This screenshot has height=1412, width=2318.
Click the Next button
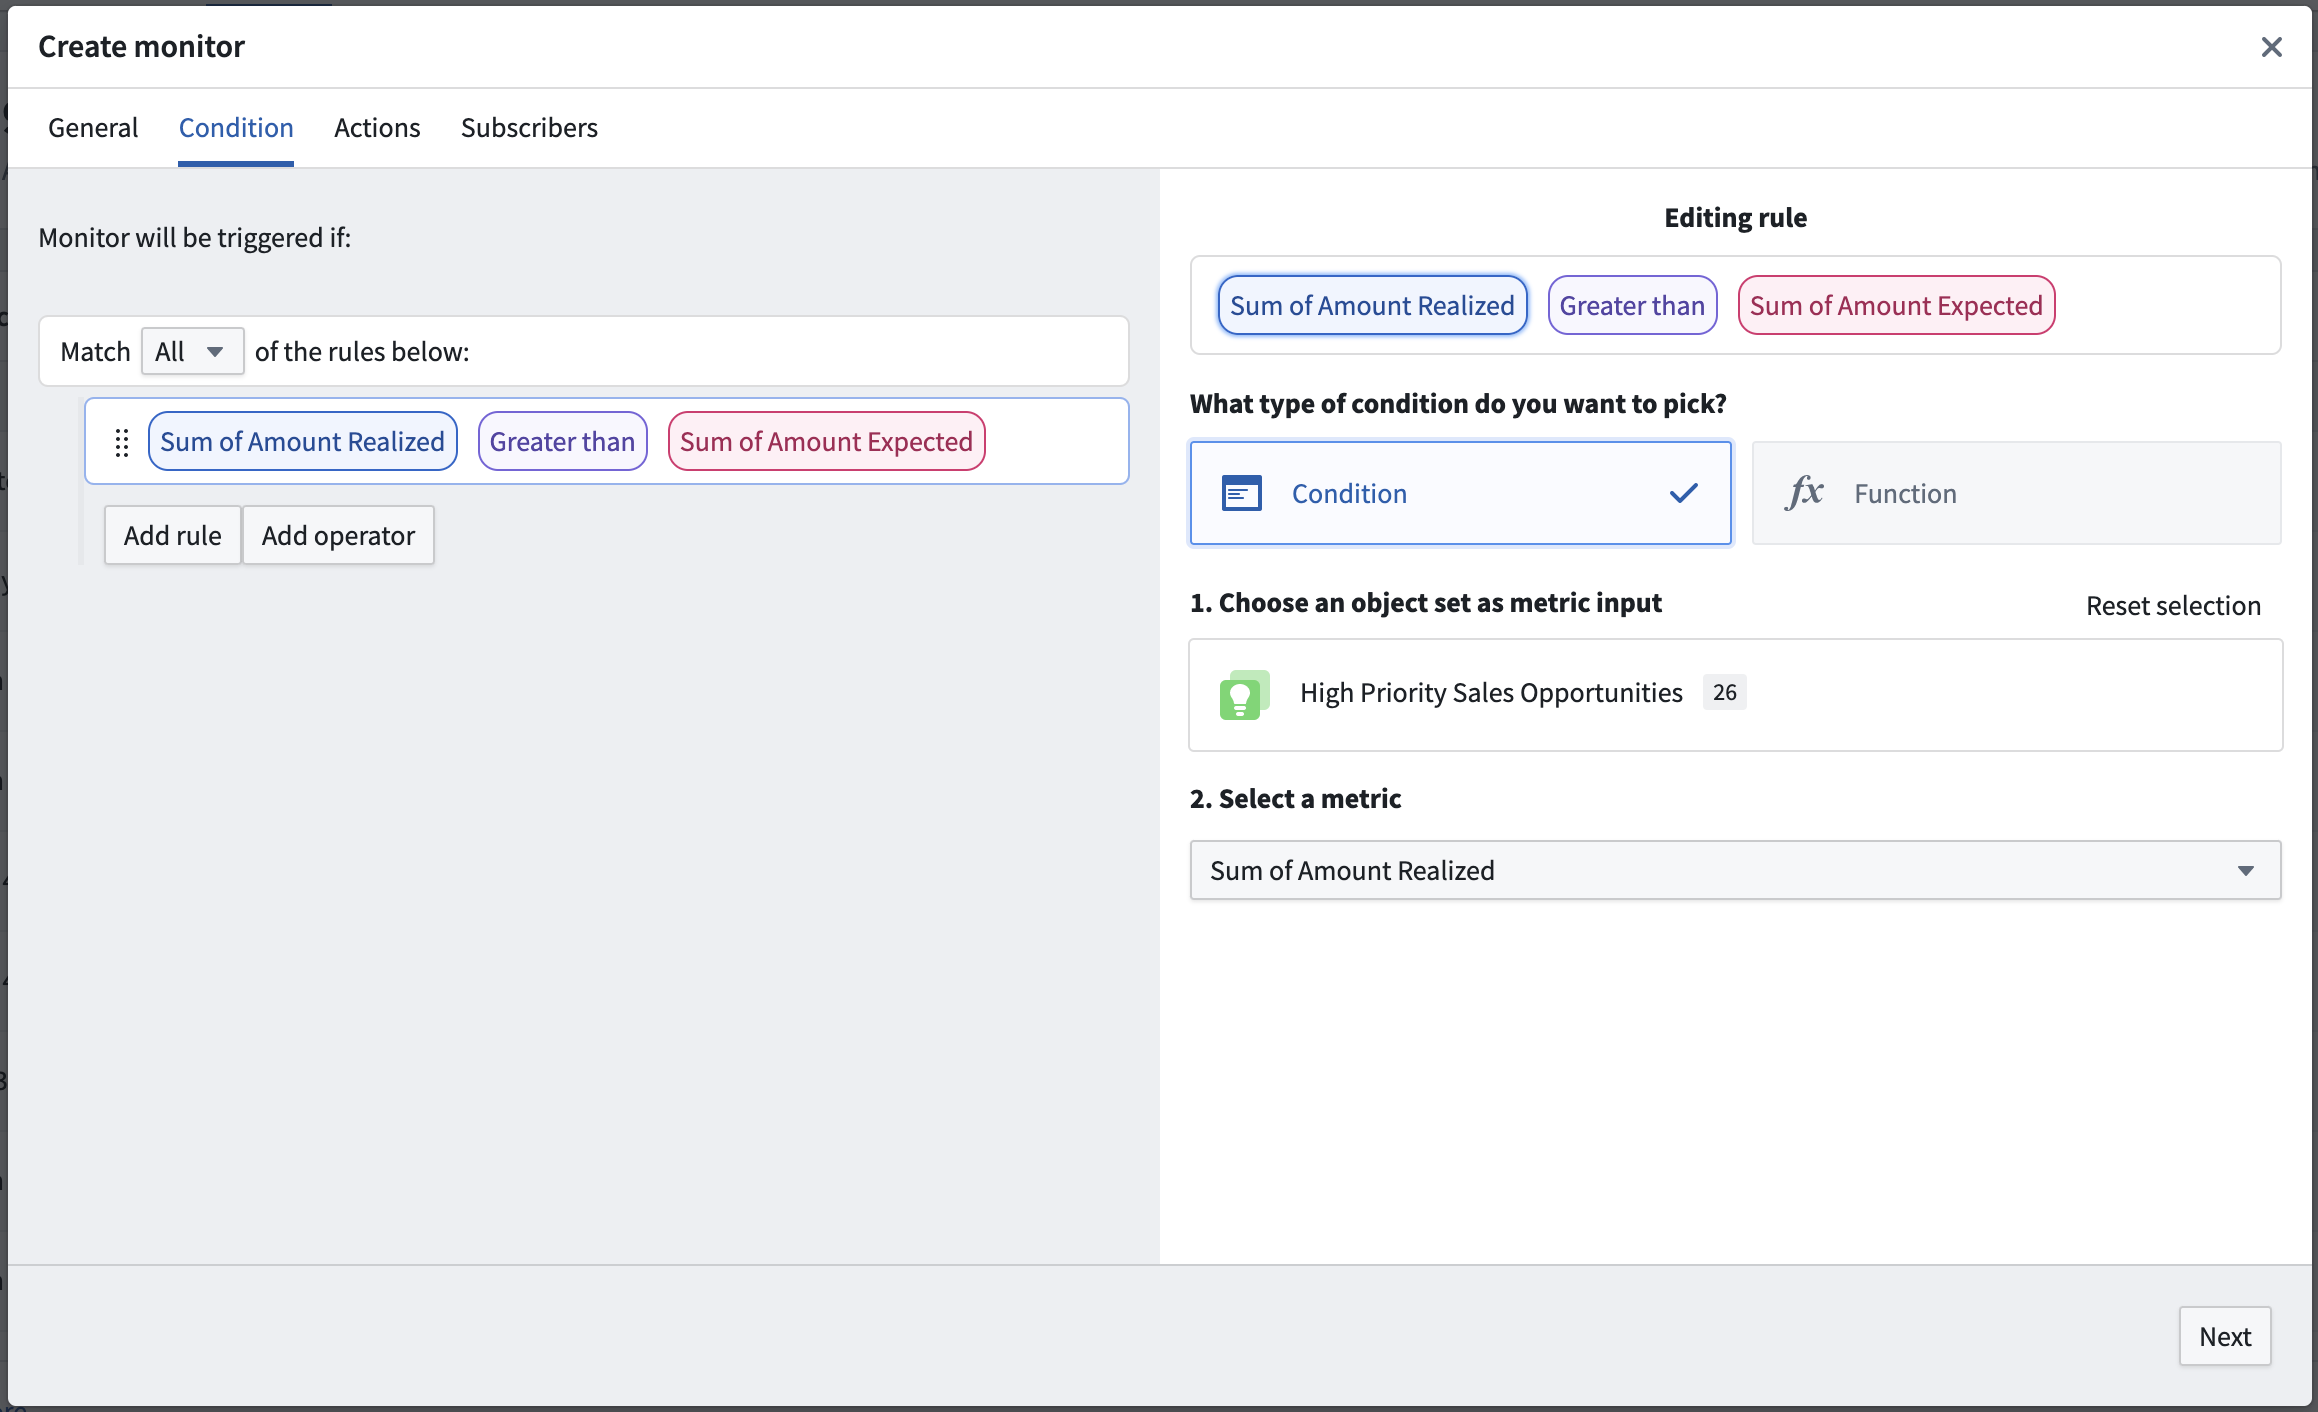2224,1337
